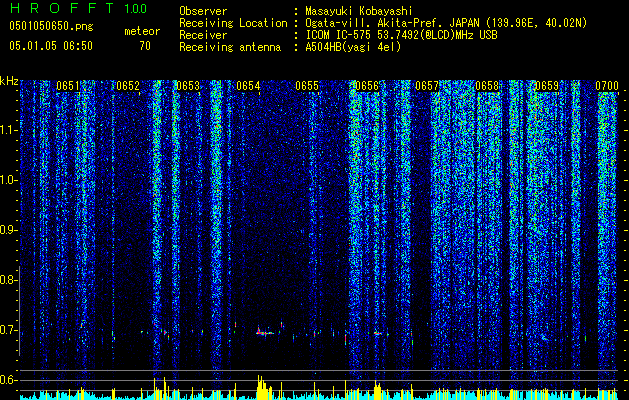
Task: Click the 0658 time marker
Action: pos(487,86)
